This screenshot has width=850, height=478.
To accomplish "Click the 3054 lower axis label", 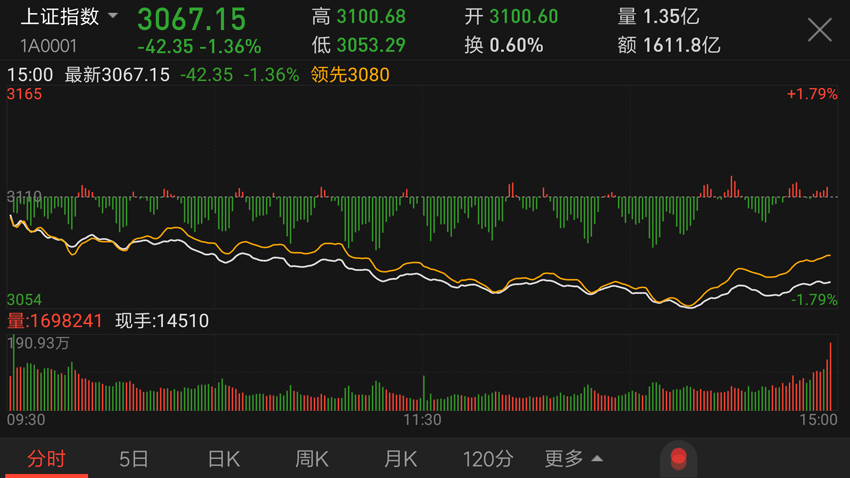I will pyautogui.click(x=24, y=300).
